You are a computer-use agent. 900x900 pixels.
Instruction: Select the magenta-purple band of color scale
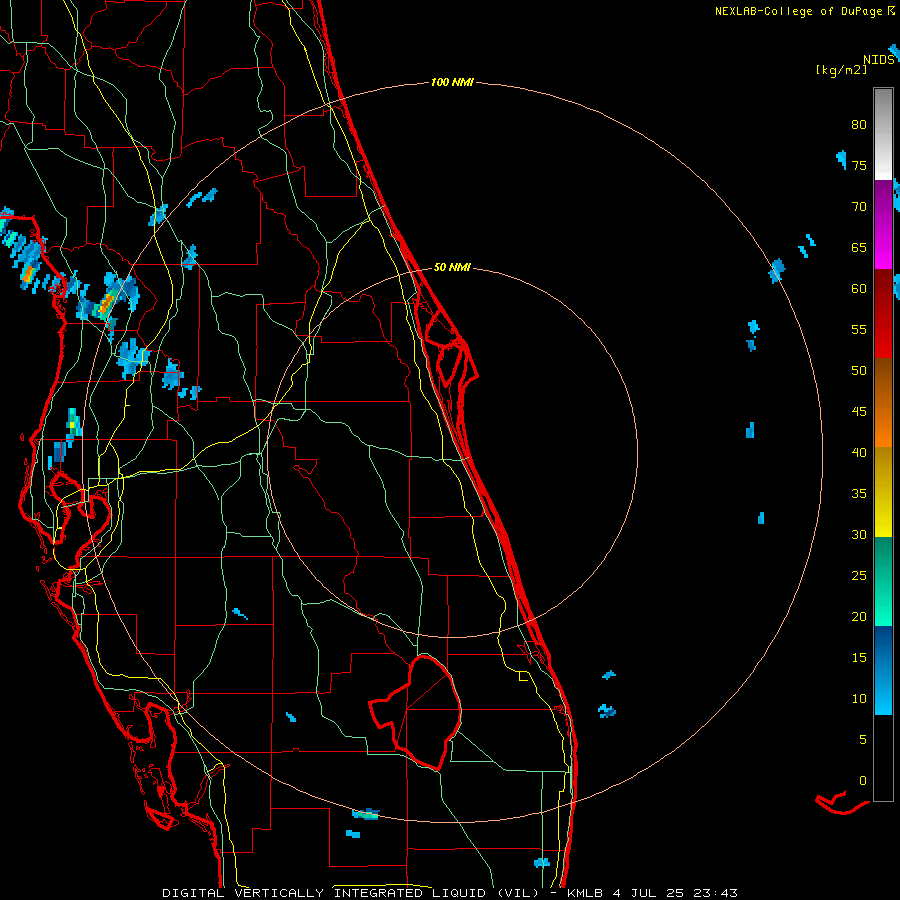click(883, 224)
